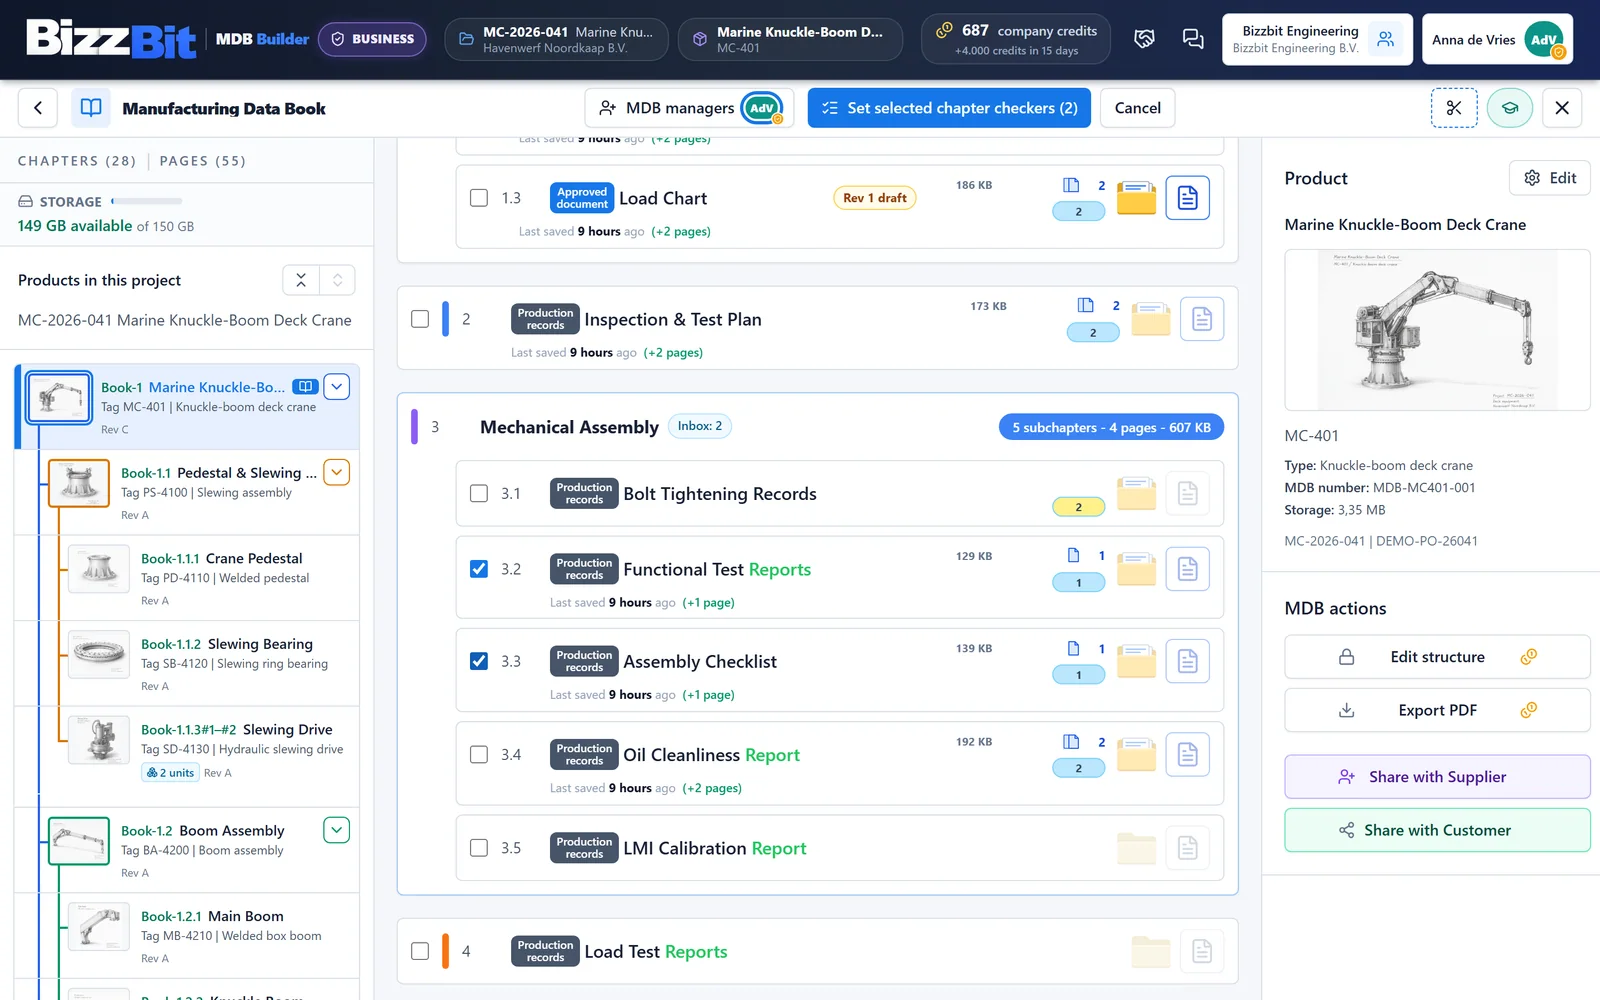Uncheck the 3.3 Assembly Checklist checkbox
Image resolution: width=1600 pixels, height=1000 pixels.
(x=479, y=661)
